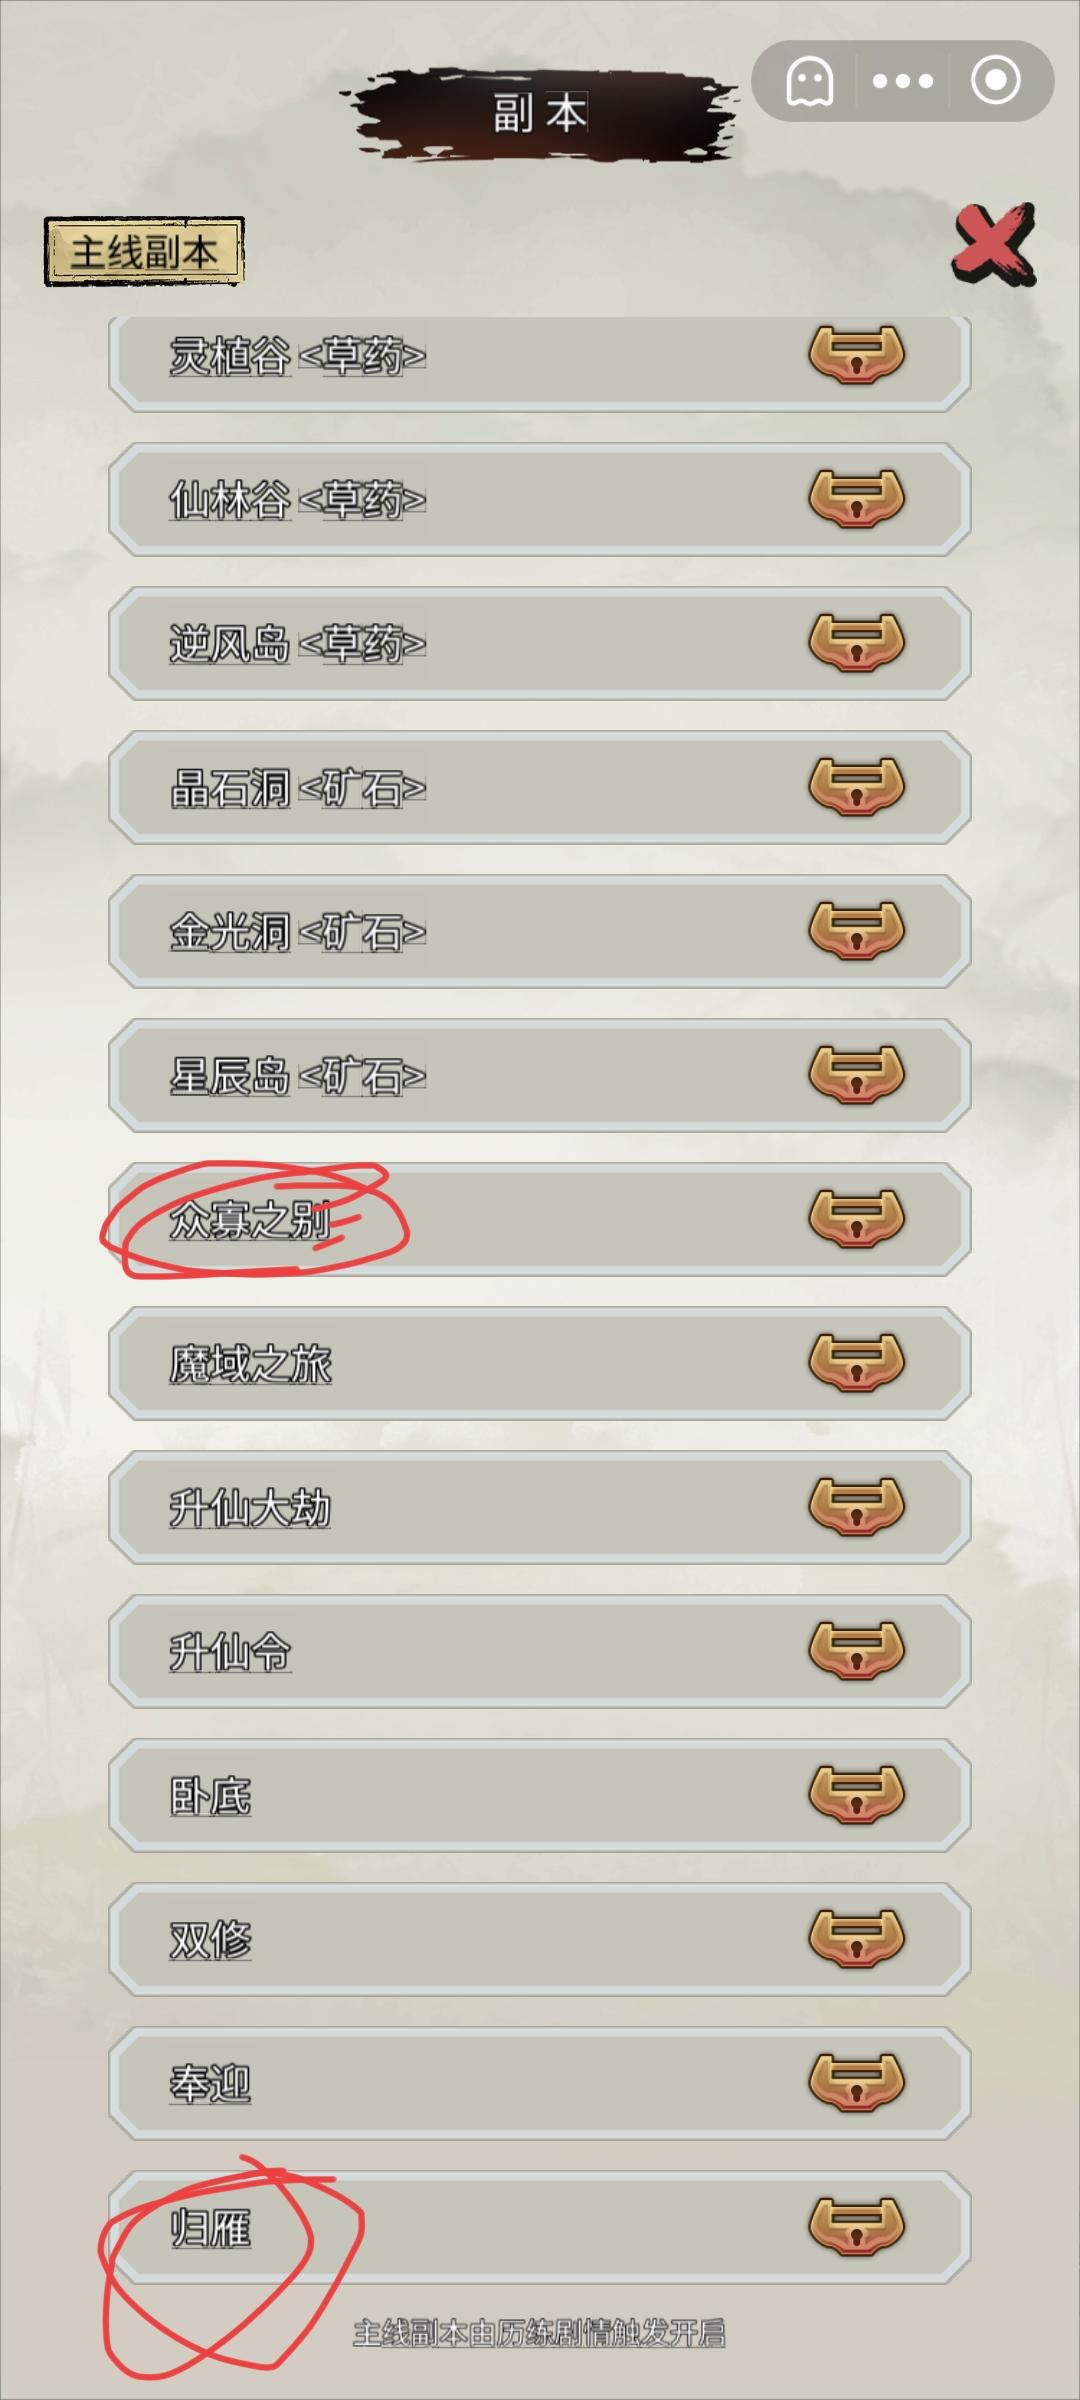Open the 升仙大劫 dungeon entry
Viewport: 1080px width, 2400px height.
pyautogui.click(x=540, y=1507)
